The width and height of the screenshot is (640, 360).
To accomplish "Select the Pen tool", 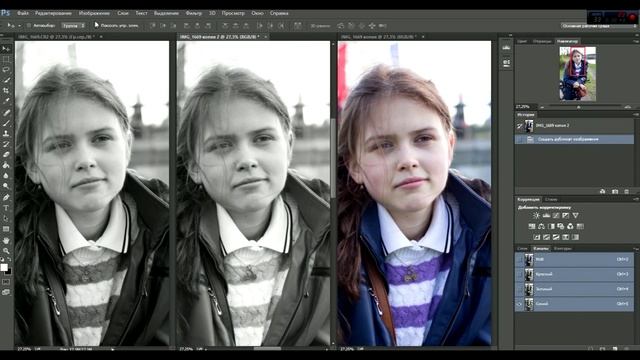I will pos(6,198).
